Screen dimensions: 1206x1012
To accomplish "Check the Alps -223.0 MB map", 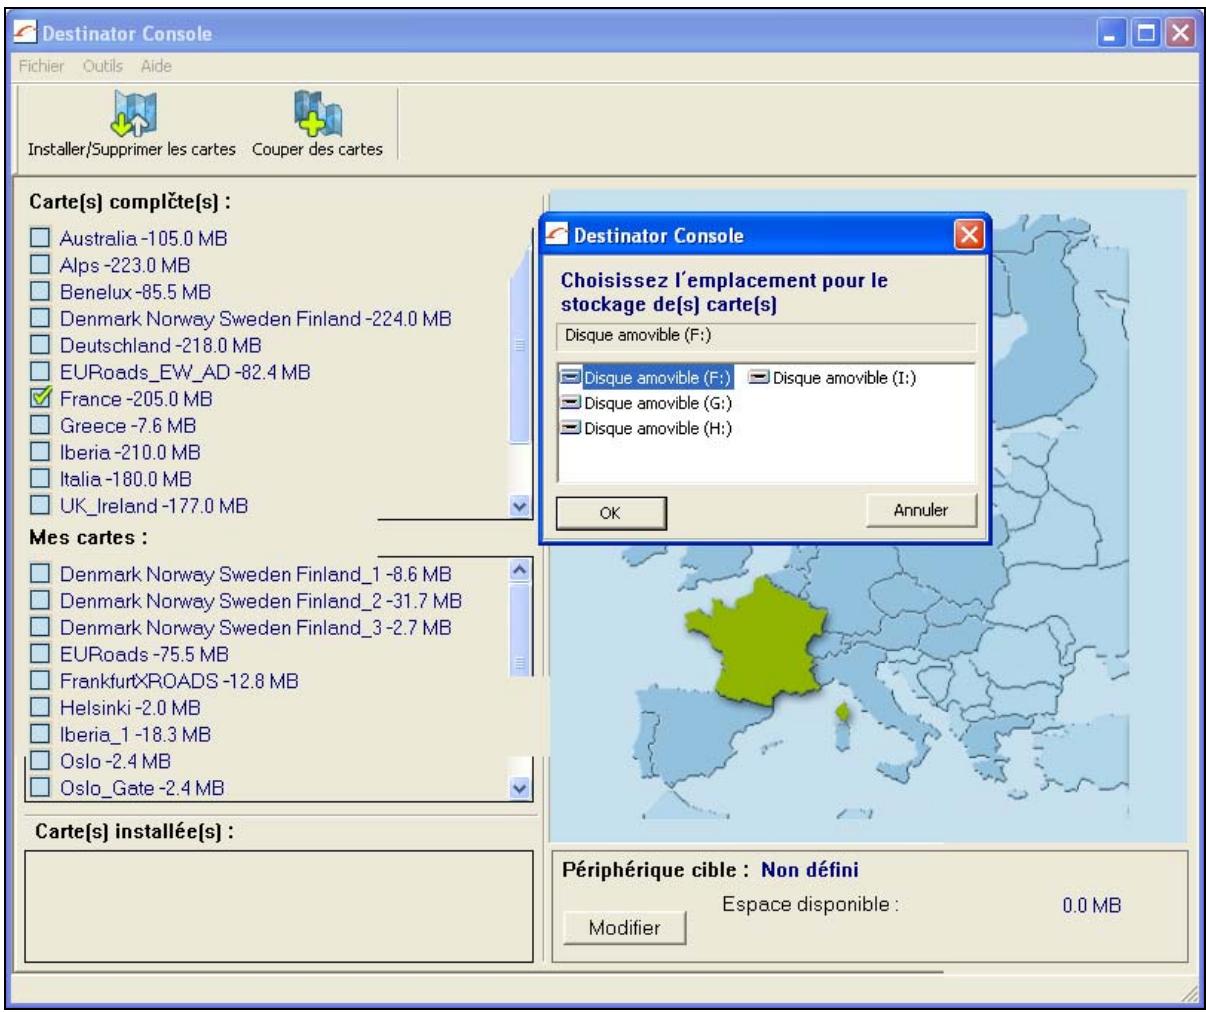I will (x=39, y=265).
